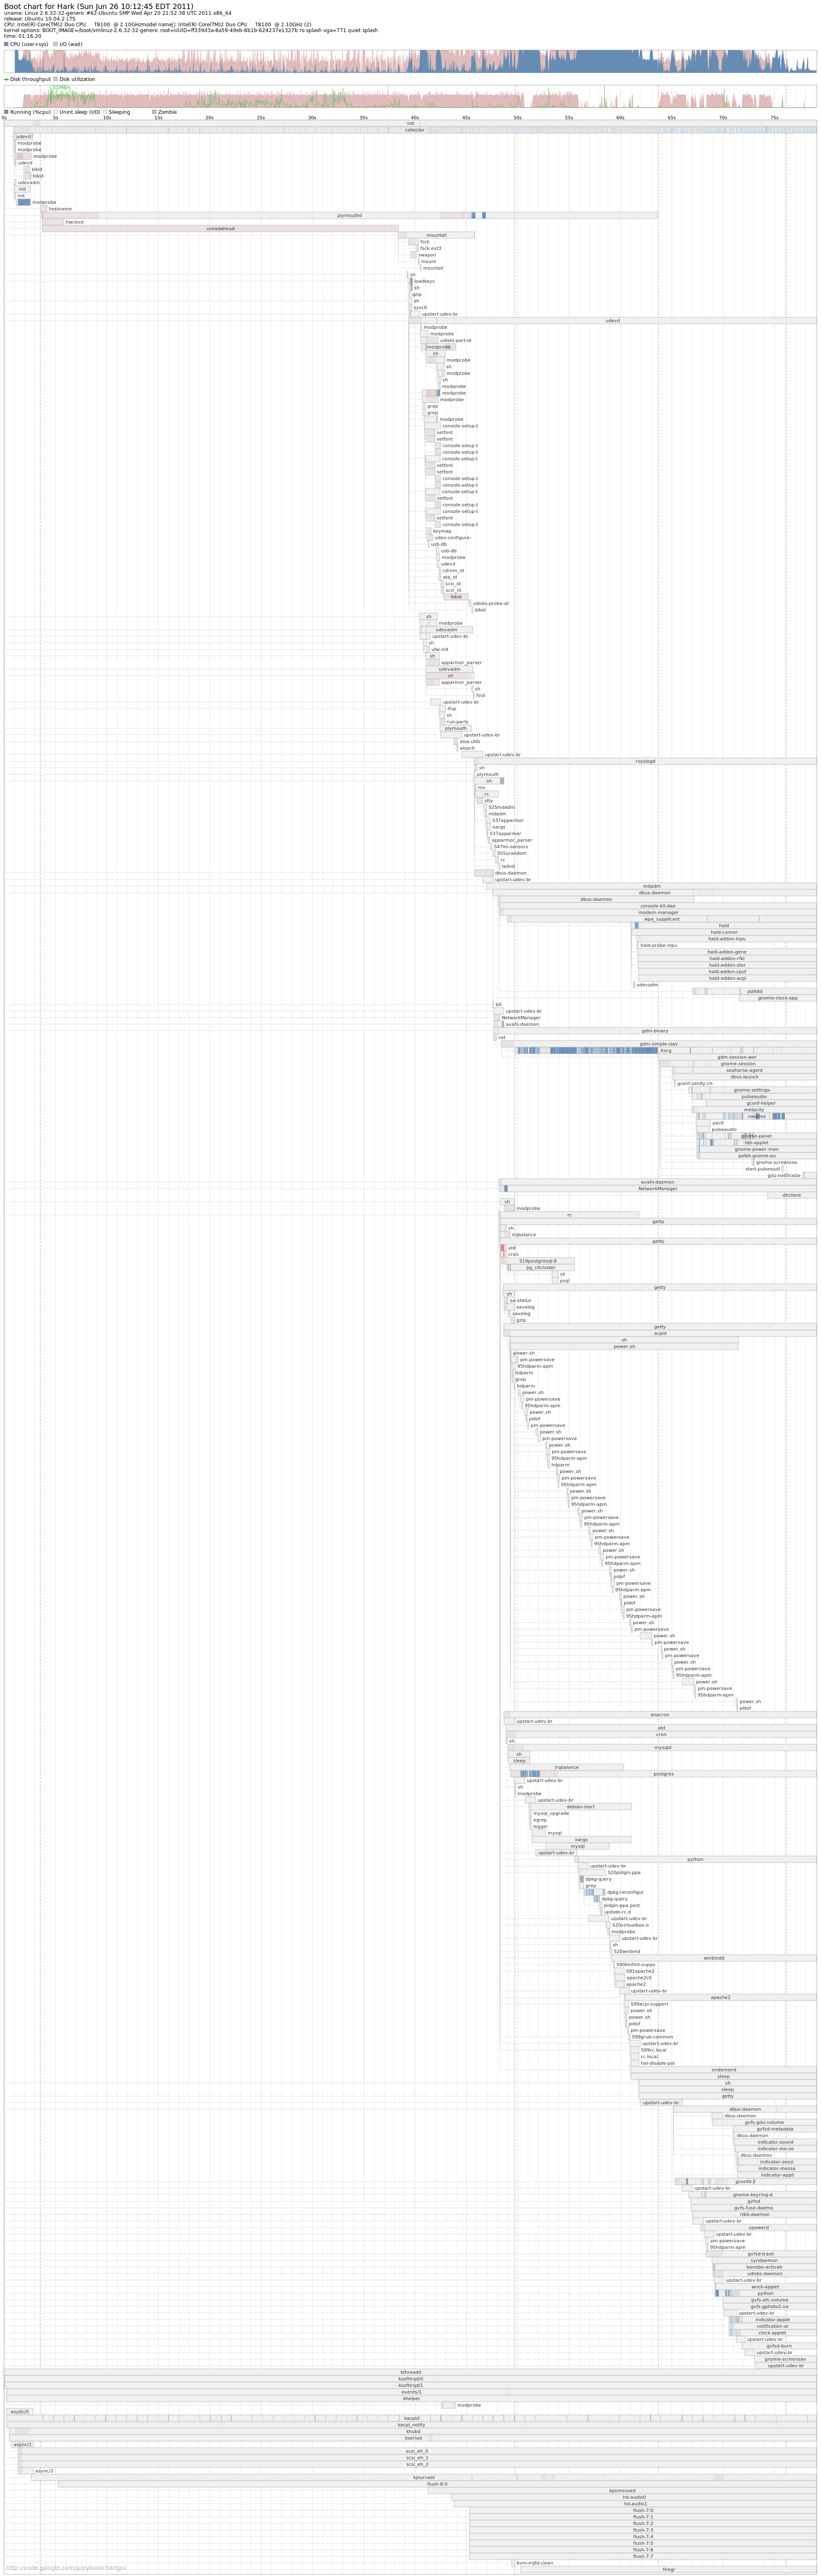Click the 30s time axis label

[312, 118]
